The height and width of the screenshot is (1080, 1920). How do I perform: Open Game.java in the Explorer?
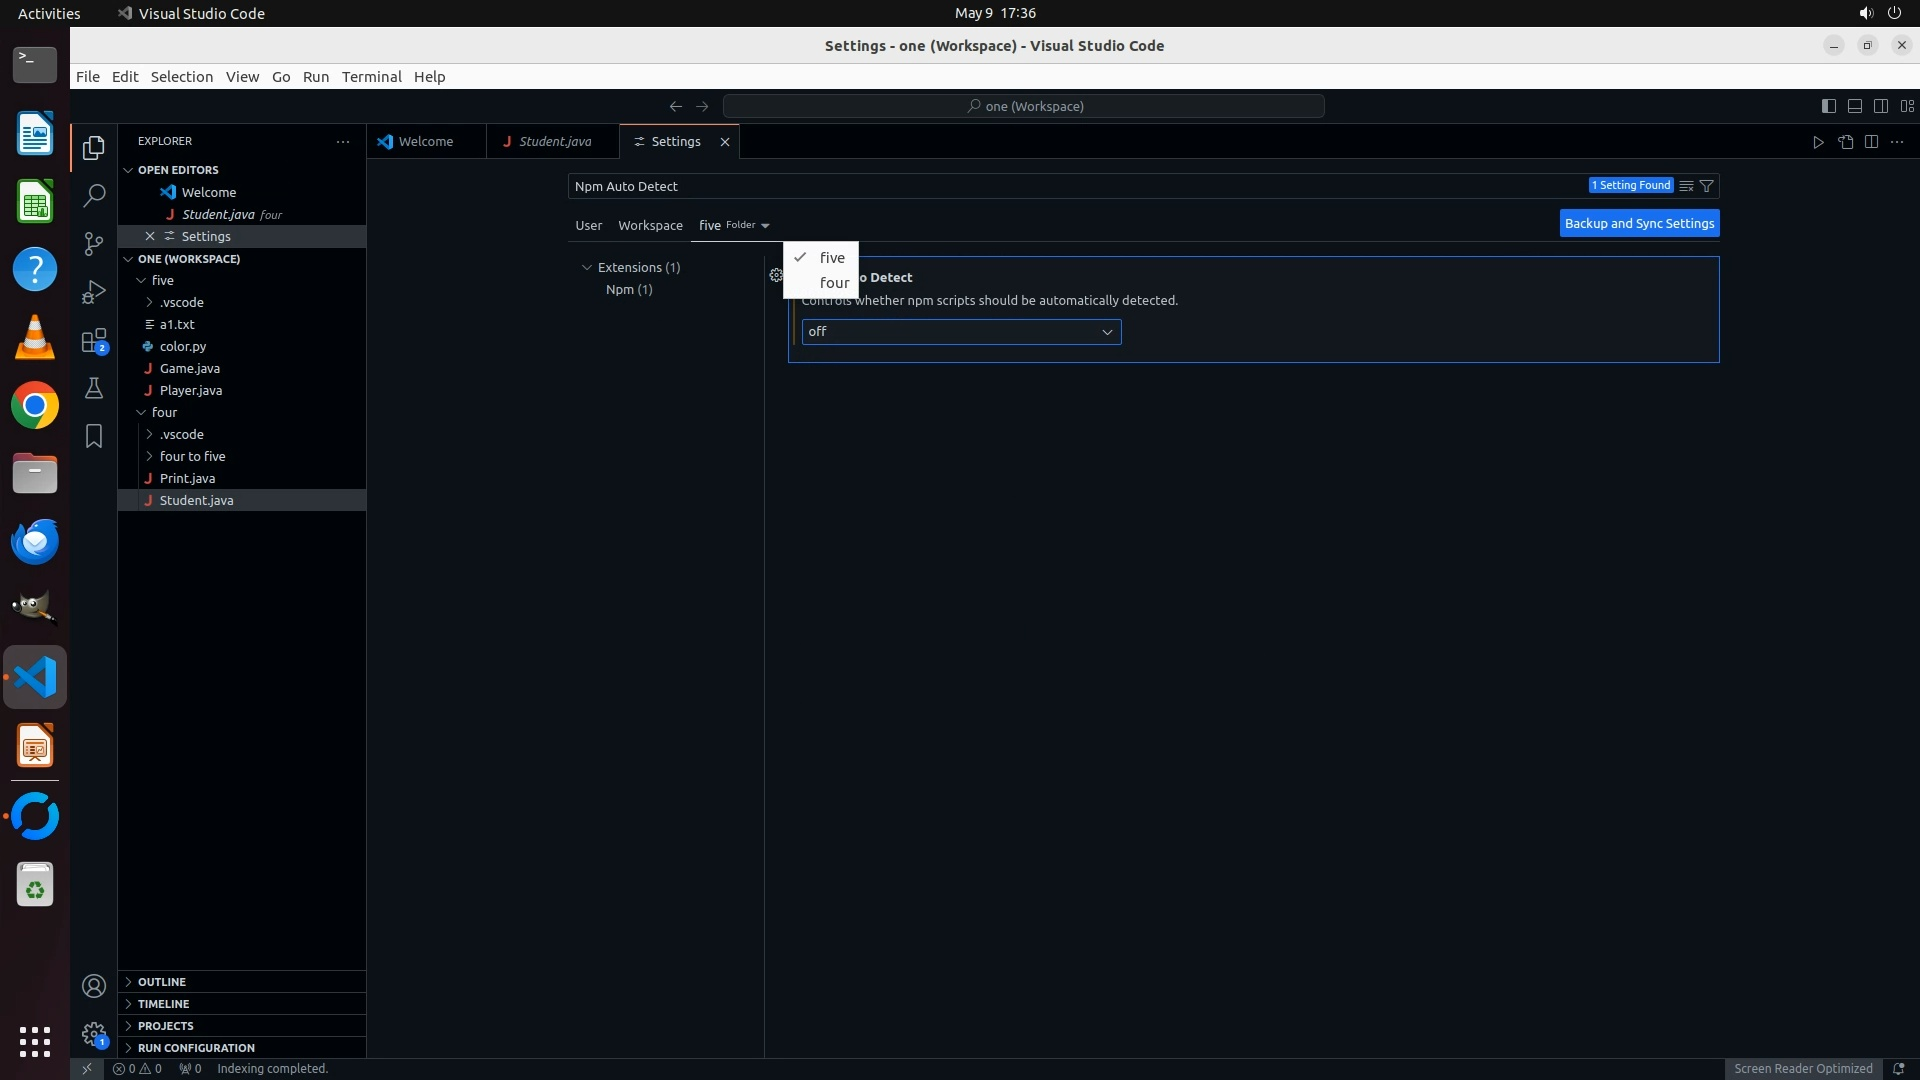click(x=190, y=368)
